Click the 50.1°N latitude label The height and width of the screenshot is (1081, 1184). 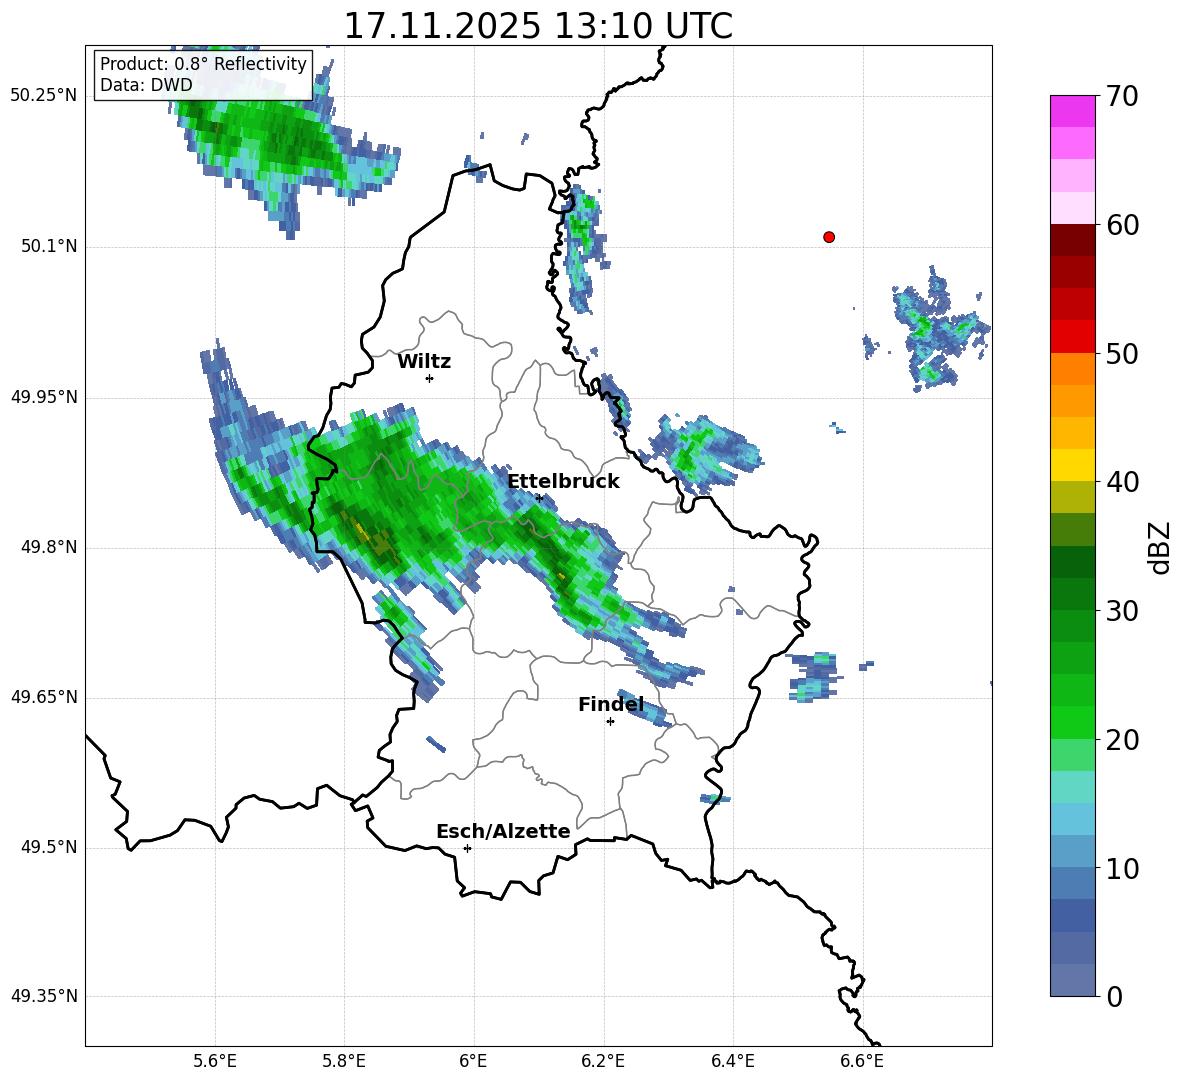pyautogui.click(x=49, y=246)
